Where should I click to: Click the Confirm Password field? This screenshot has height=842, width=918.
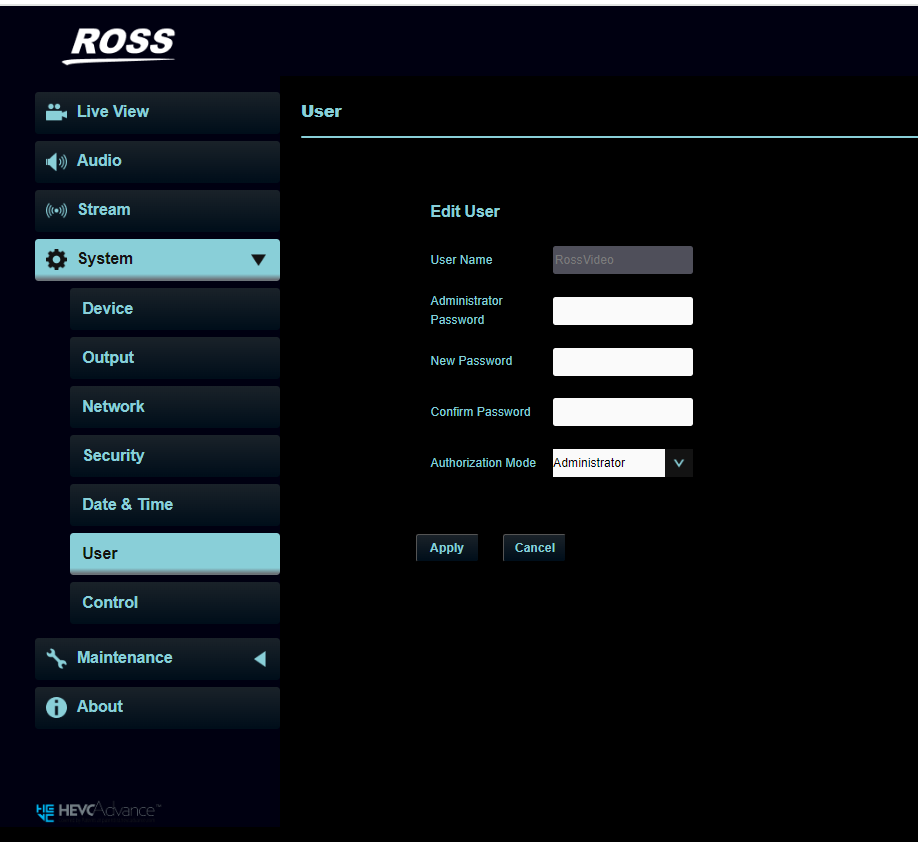[x=622, y=412]
